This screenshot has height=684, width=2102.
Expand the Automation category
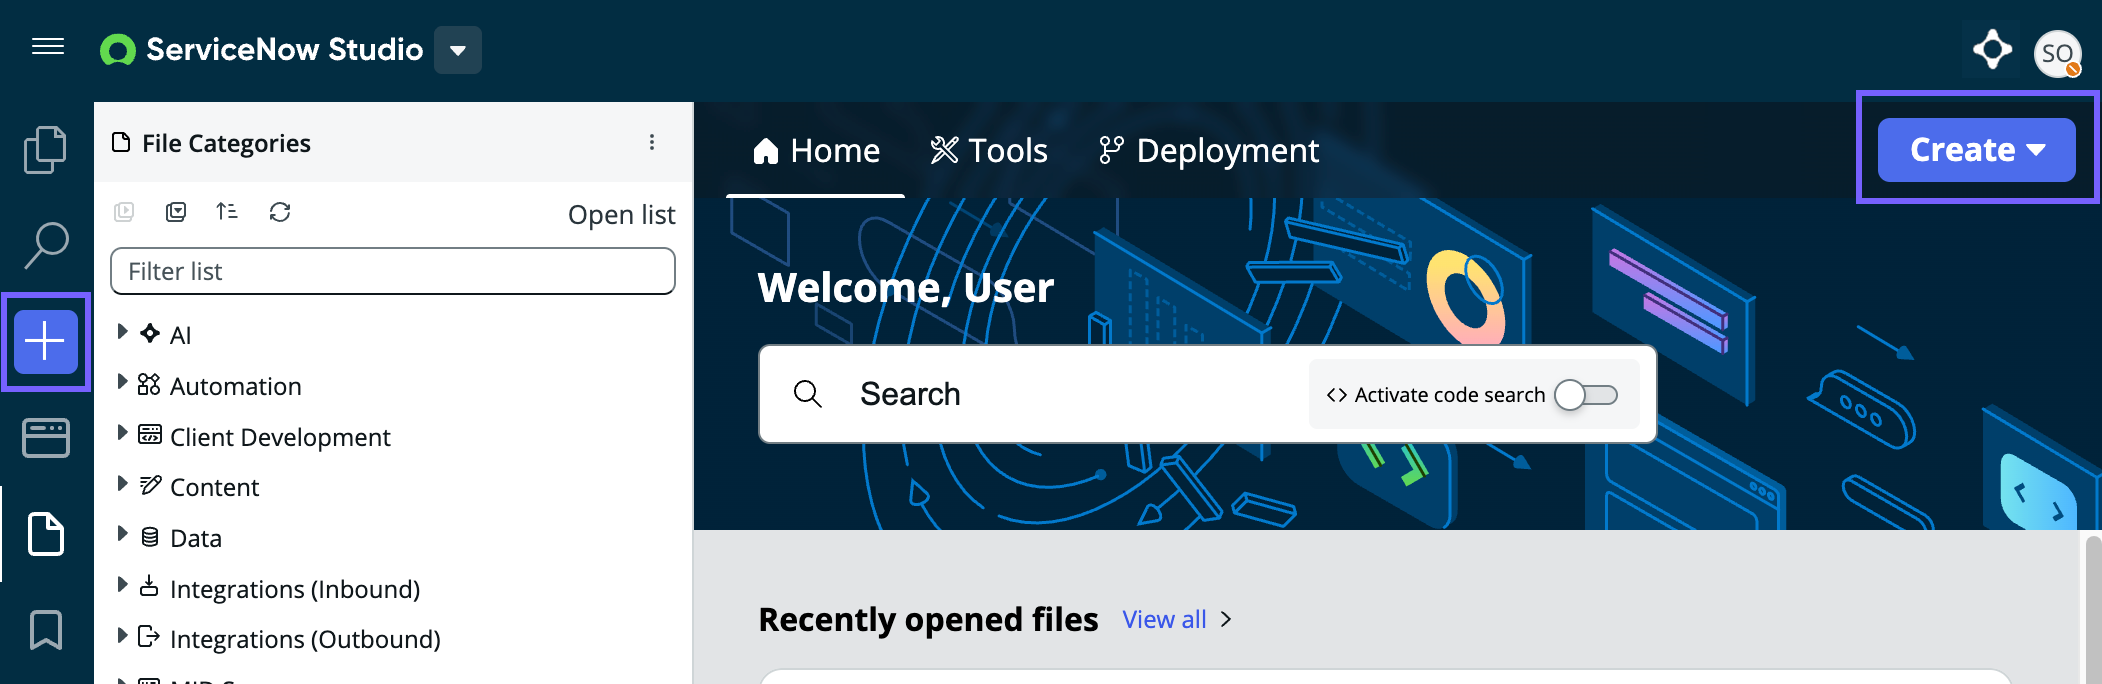(122, 382)
